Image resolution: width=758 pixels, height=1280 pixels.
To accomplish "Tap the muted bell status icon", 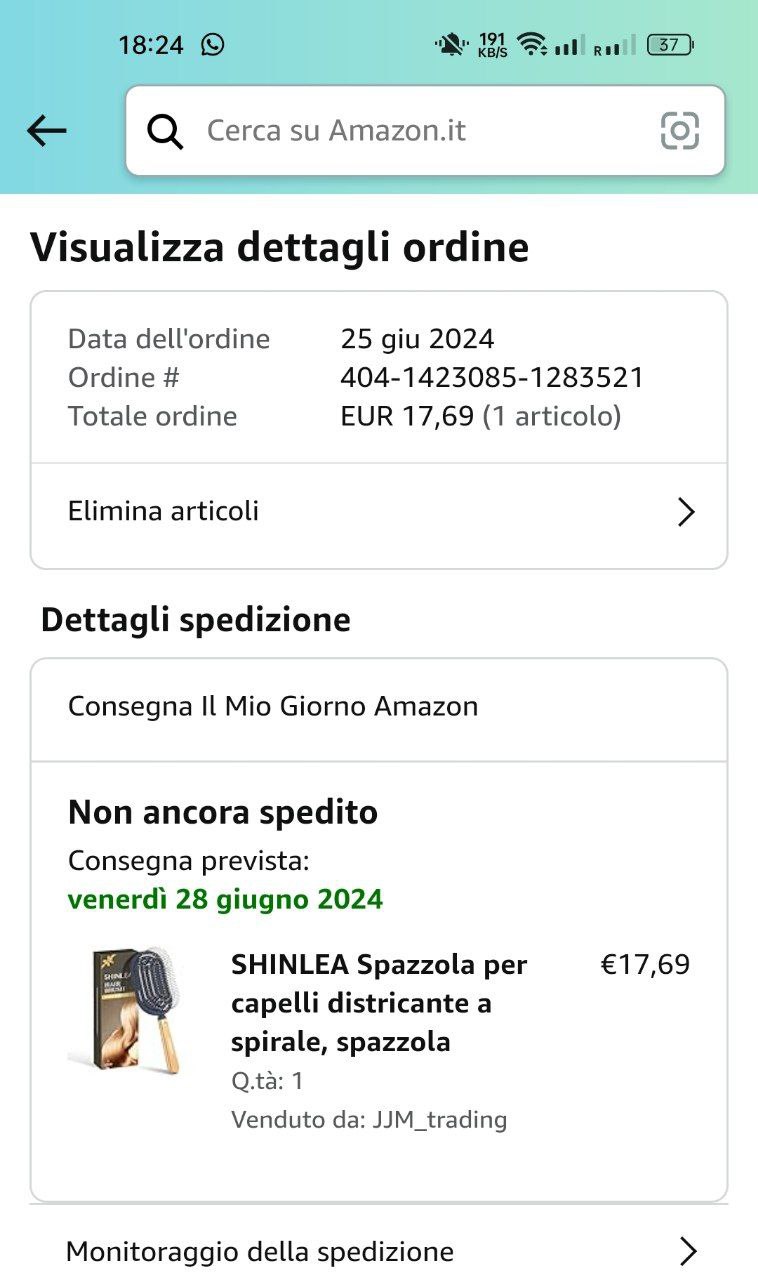I will (x=451, y=44).
